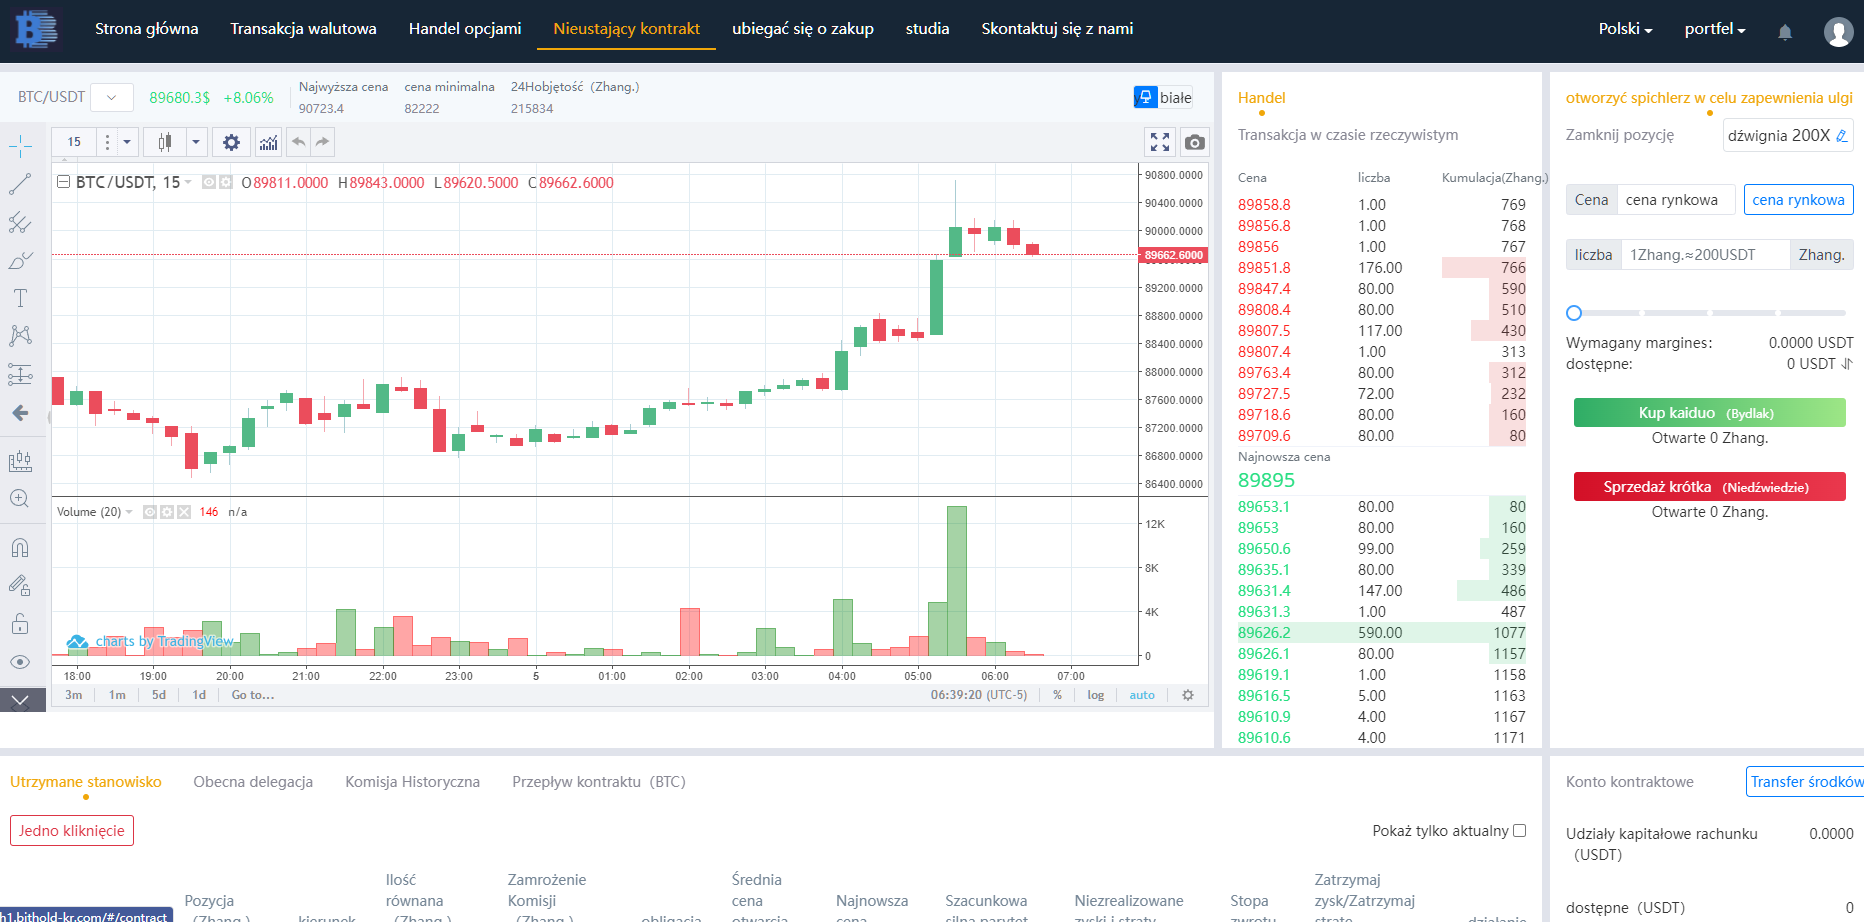The width and height of the screenshot is (1864, 922).
Task: Open chart settings gear in toolbar
Action: pyautogui.click(x=231, y=142)
